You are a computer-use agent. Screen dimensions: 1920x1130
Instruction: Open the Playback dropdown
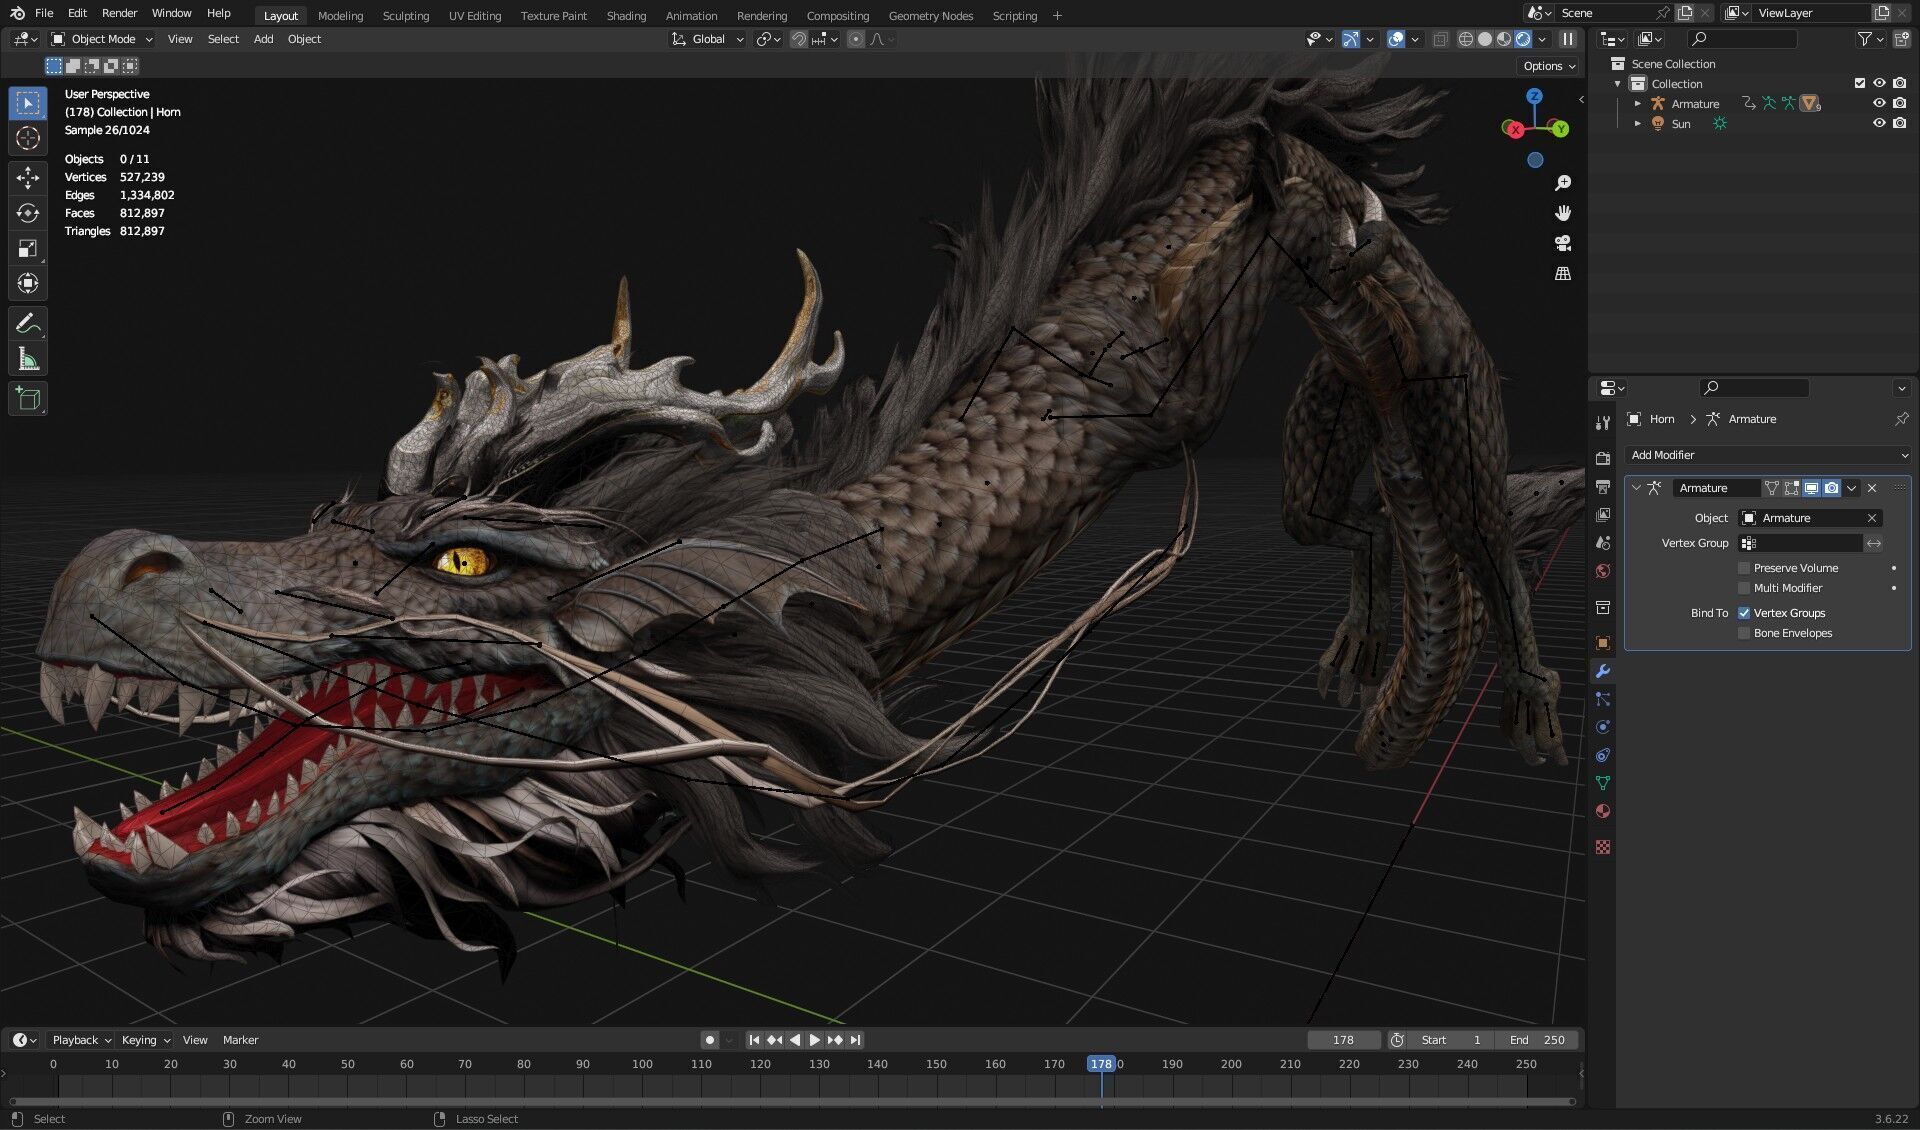[81, 1040]
